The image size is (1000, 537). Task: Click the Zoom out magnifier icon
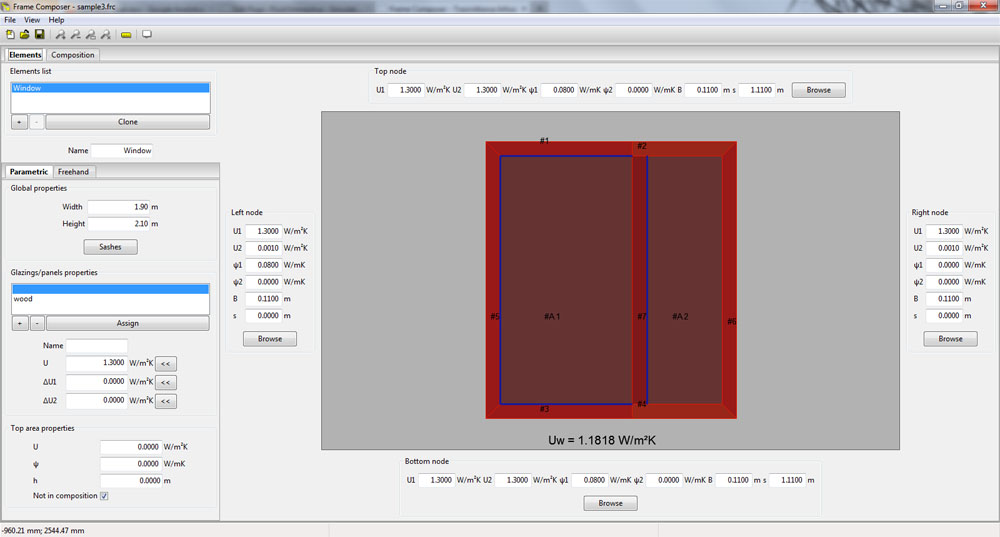[76, 34]
